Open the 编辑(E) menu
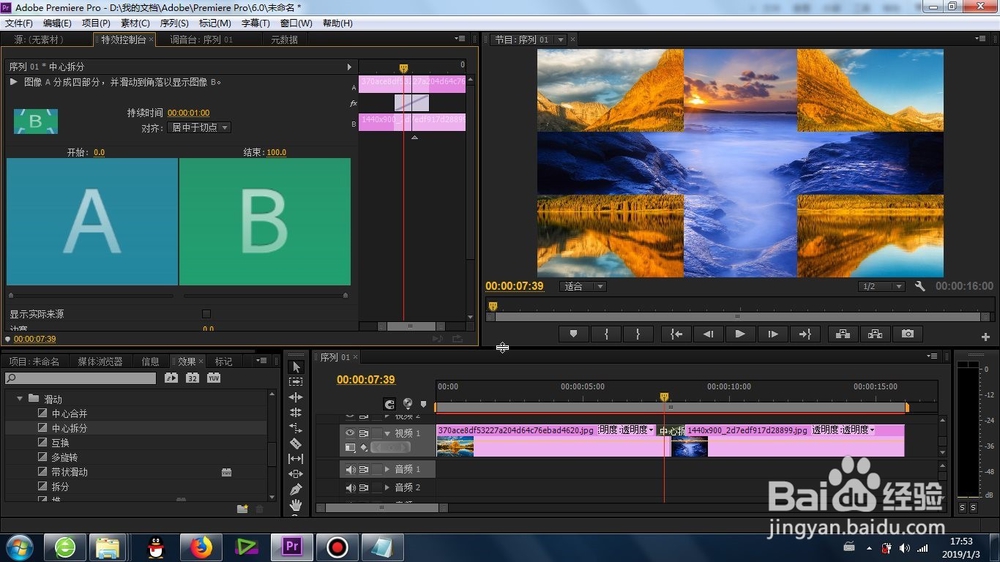This screenshot has width=1000, height=562. pyautogui.click(x=57, y=23)
